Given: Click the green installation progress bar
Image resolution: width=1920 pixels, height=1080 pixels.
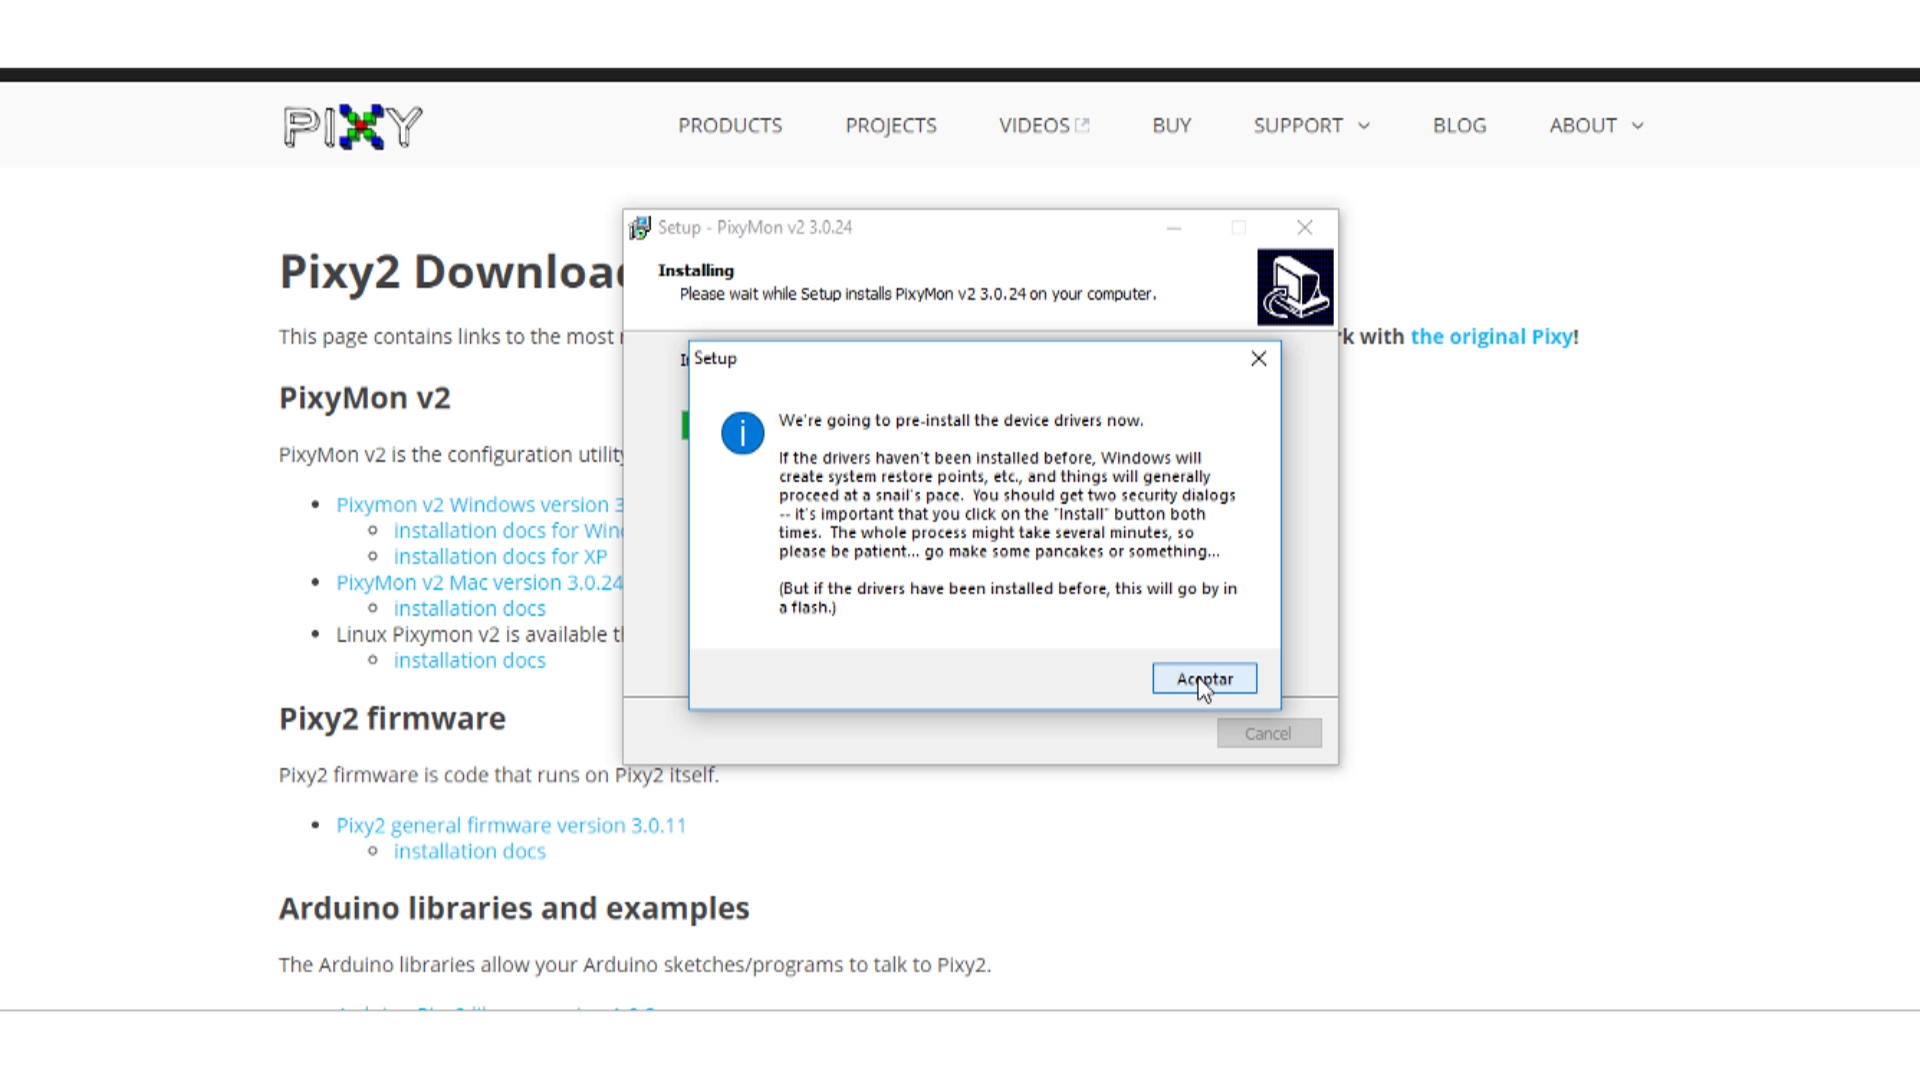Looking at the screenshot, I should click(x=685, y=425).
